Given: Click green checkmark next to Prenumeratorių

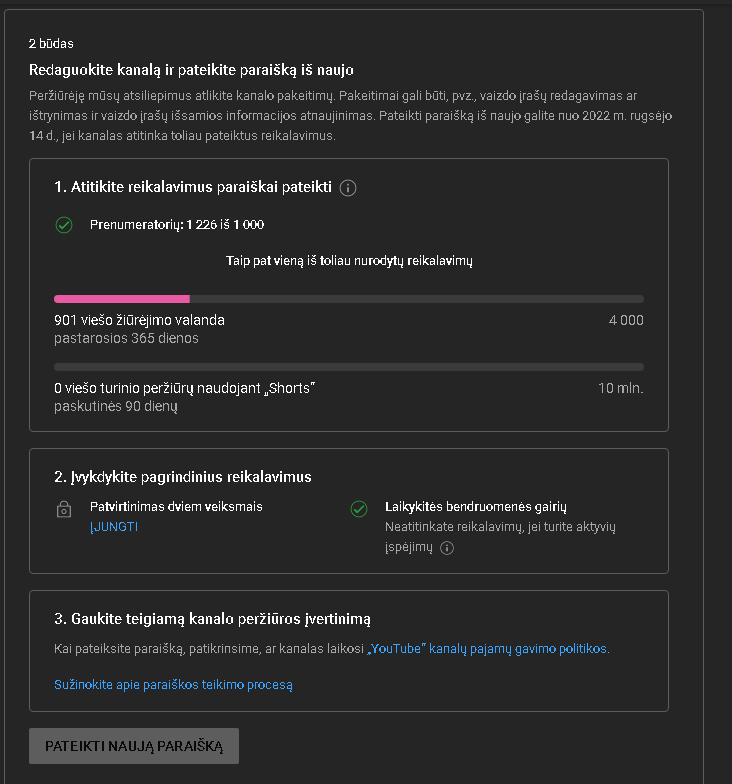Looking at the screenshot, I should click(64, 225).
